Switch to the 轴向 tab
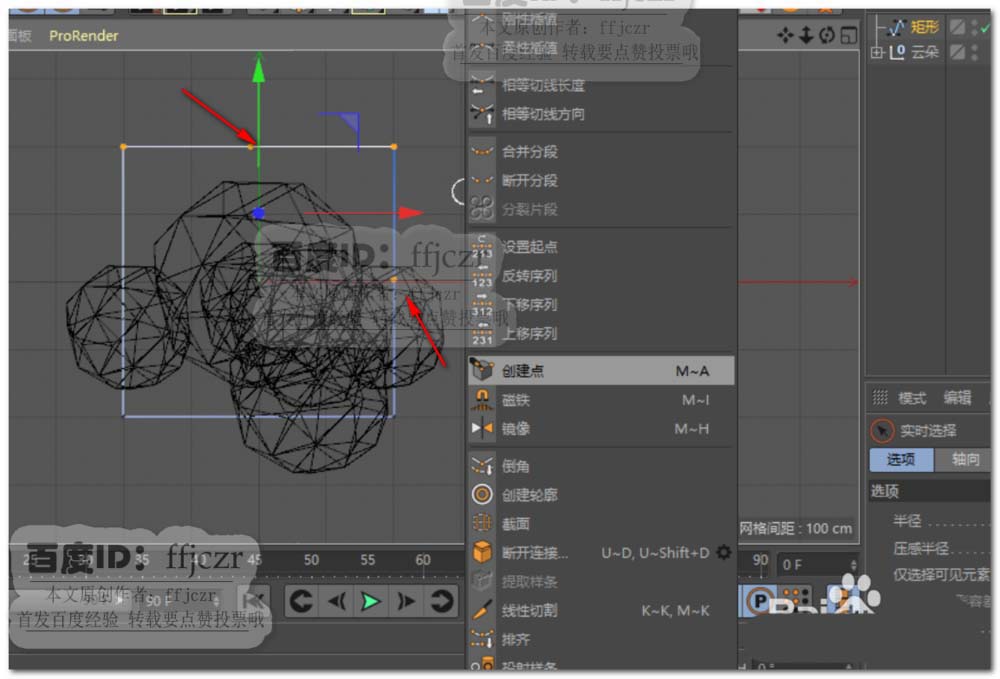 965,460
